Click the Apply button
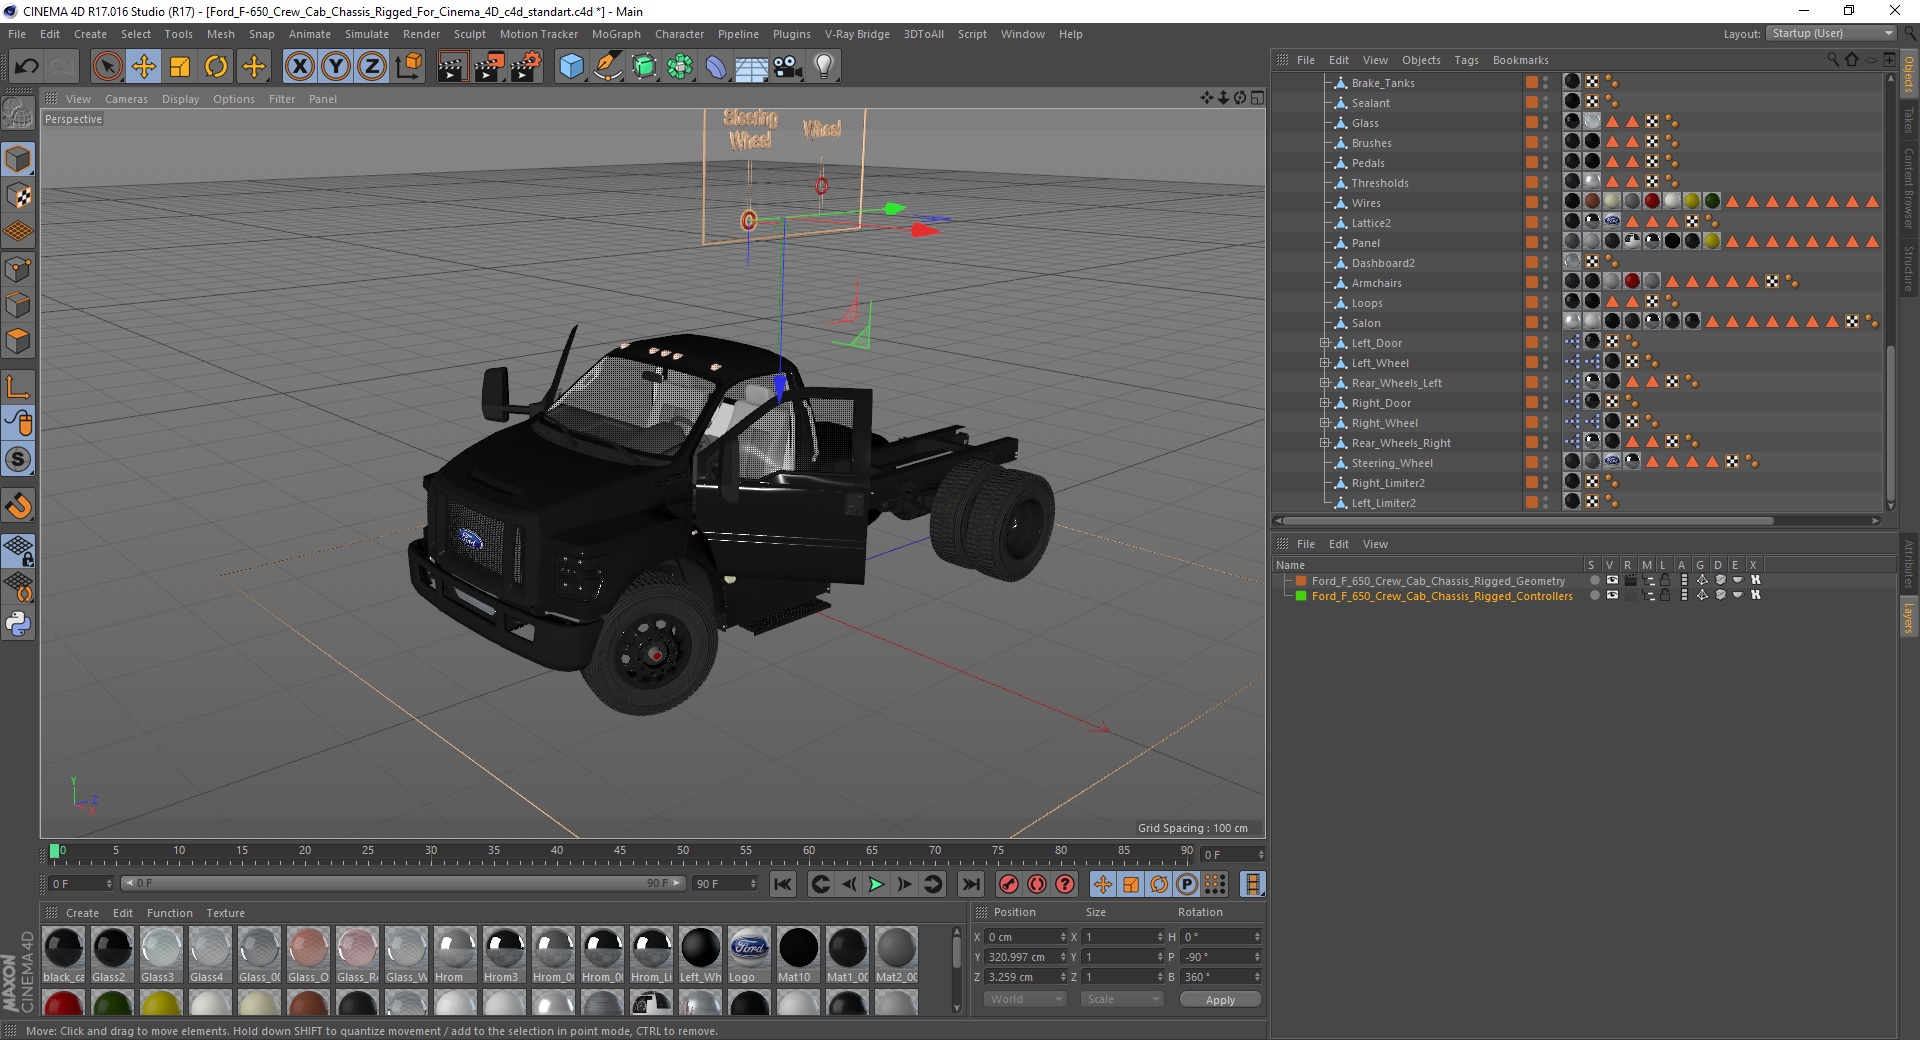 [1220, 1000]
